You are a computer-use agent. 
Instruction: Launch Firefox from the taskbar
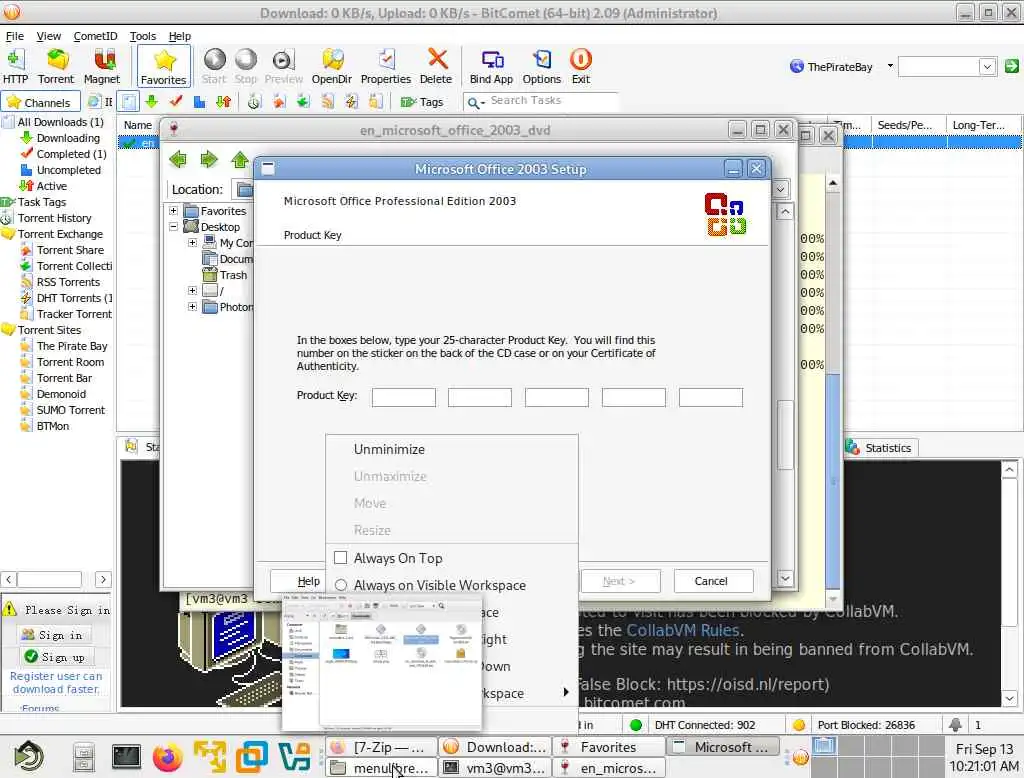click(168, 757)
